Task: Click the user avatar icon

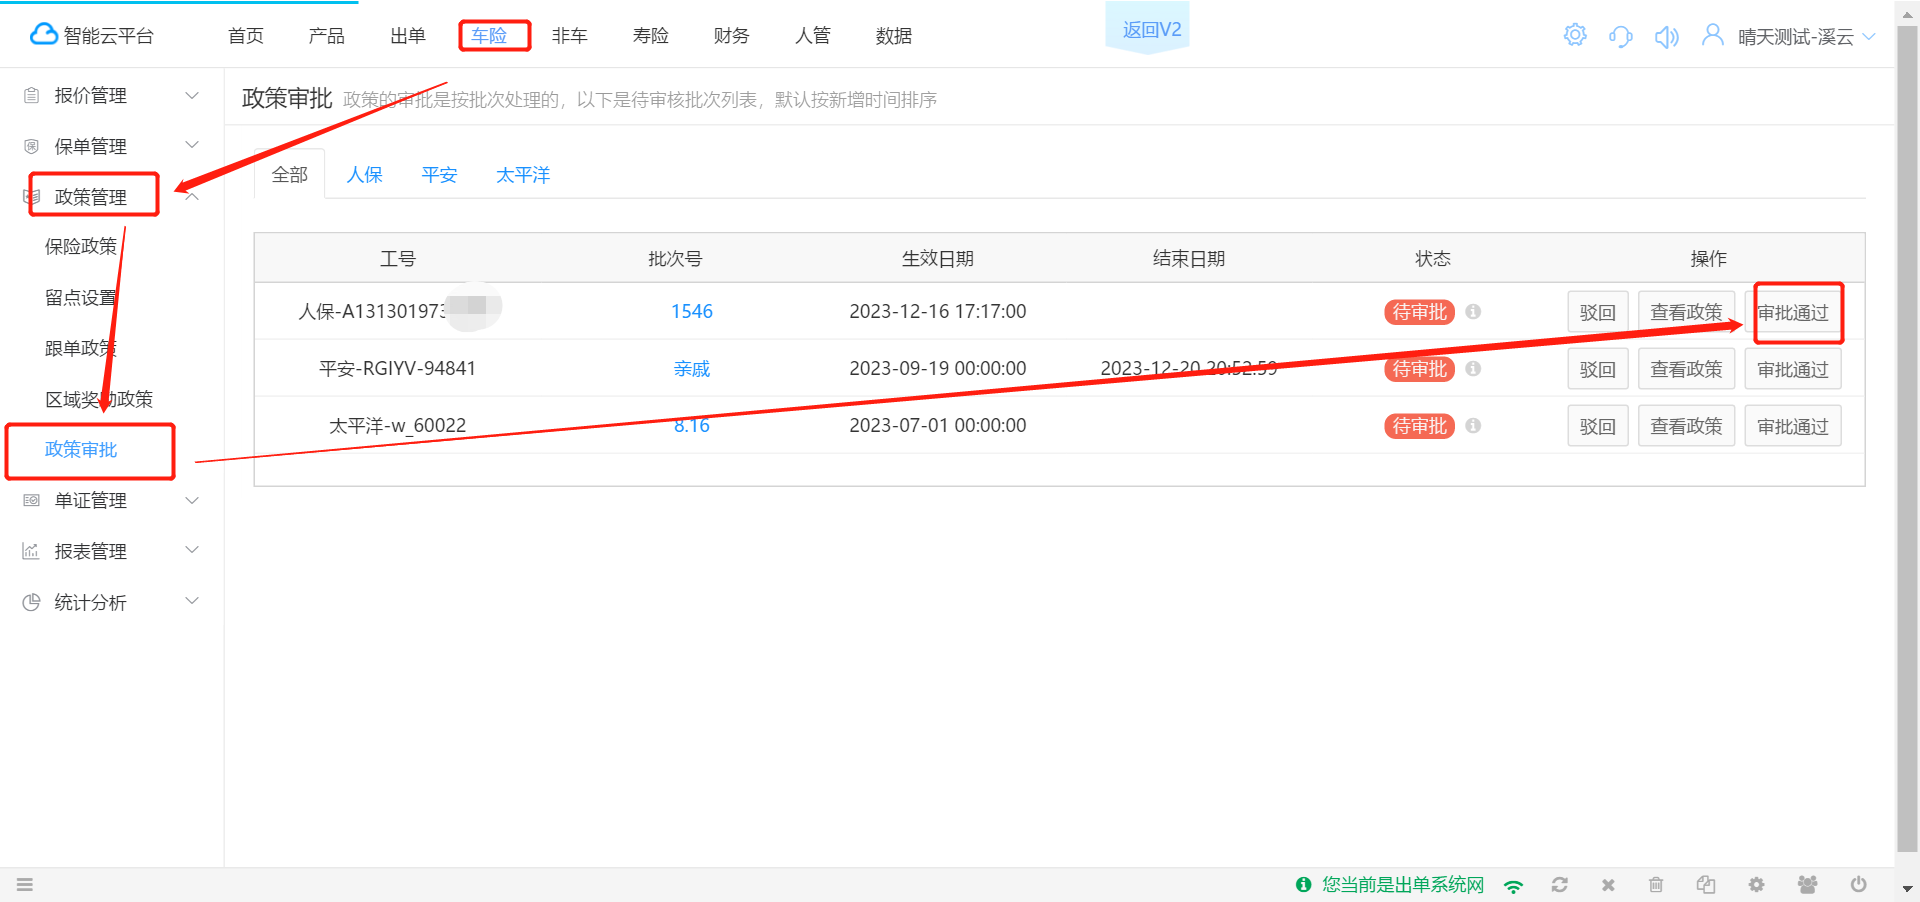Action: pyautogui.click(x=1713, y=36)
